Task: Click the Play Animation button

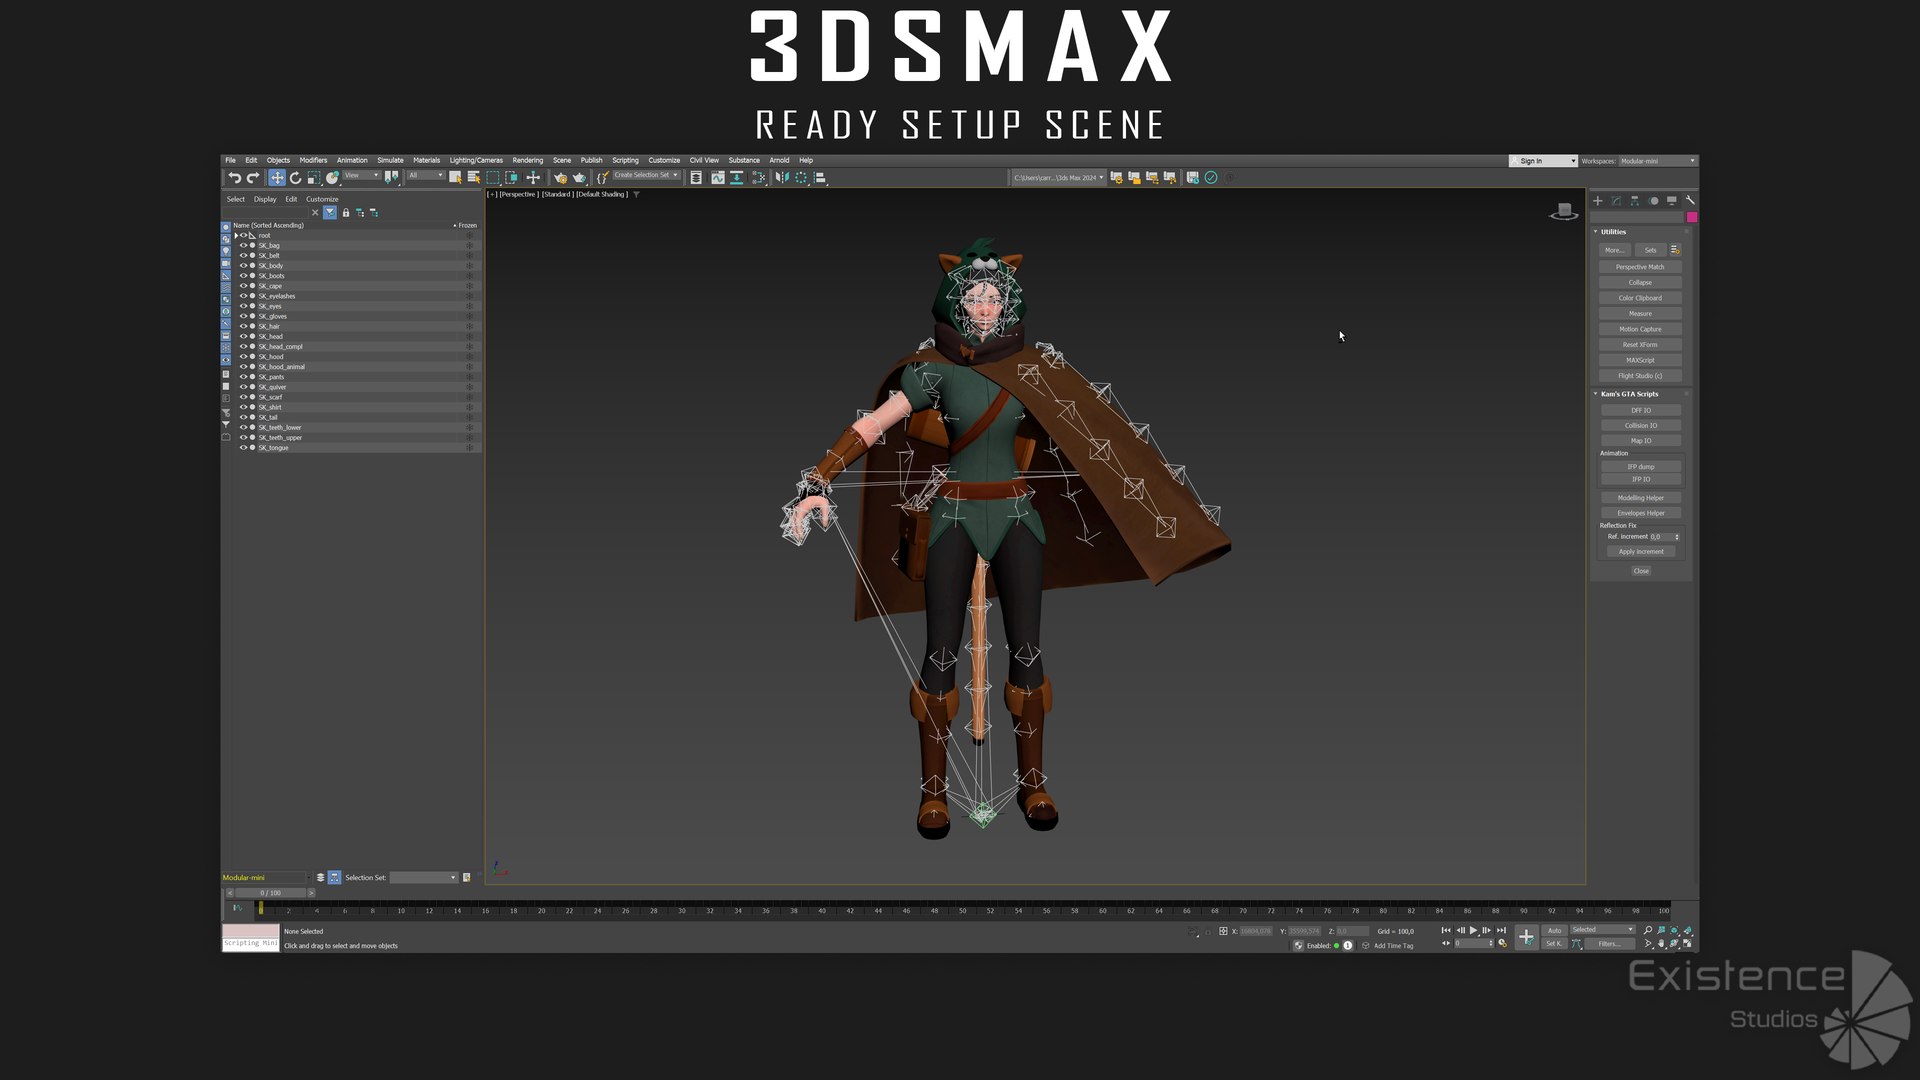Action: point(1473,930)
